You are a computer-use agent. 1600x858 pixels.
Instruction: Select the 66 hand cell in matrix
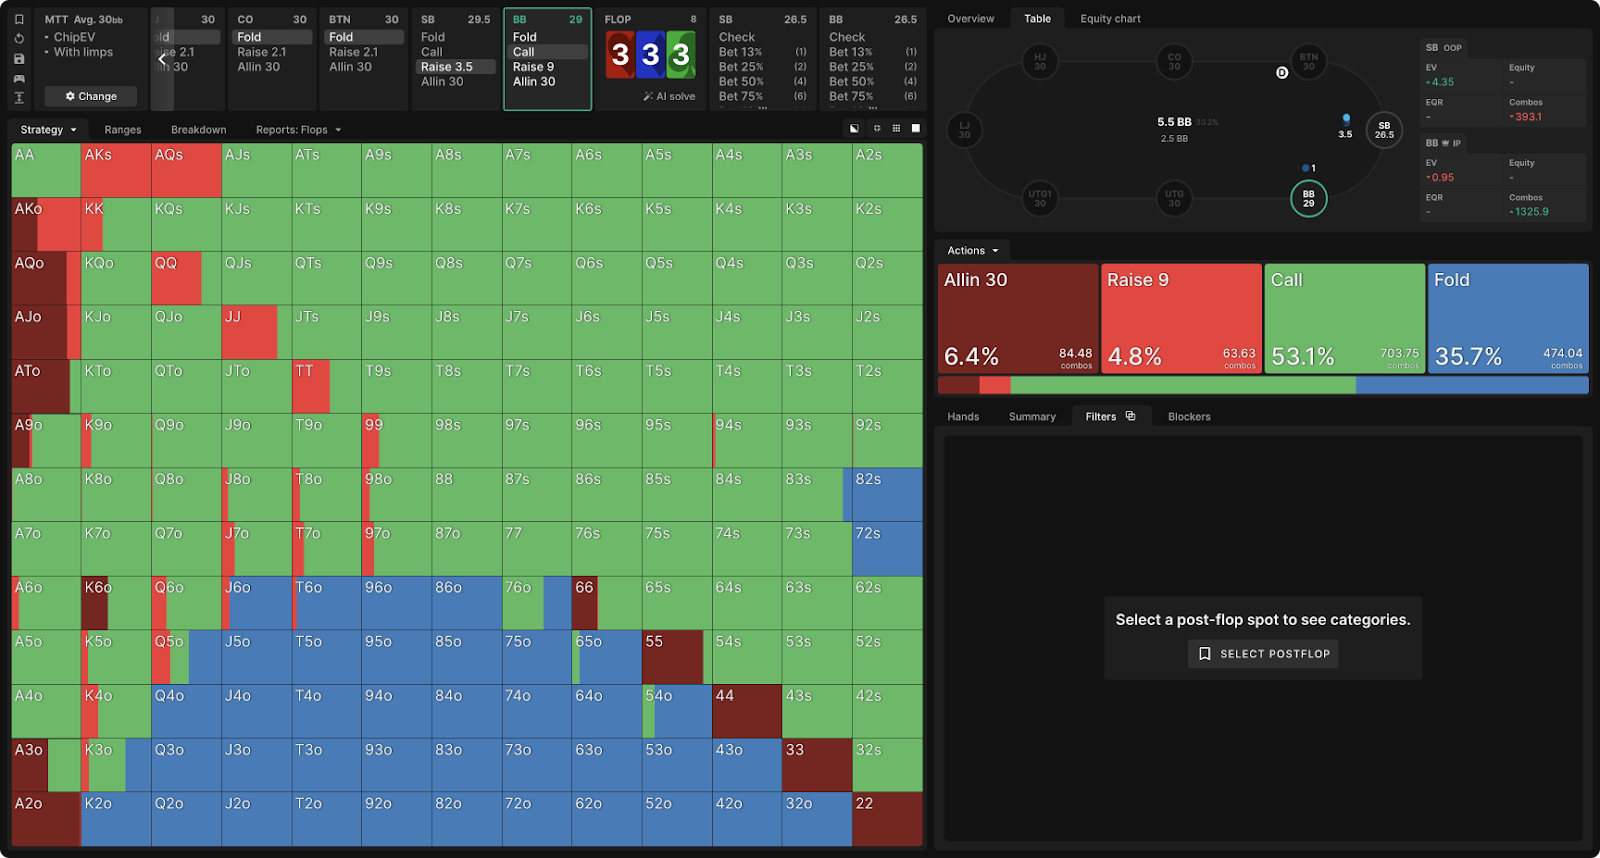(585, 602)
